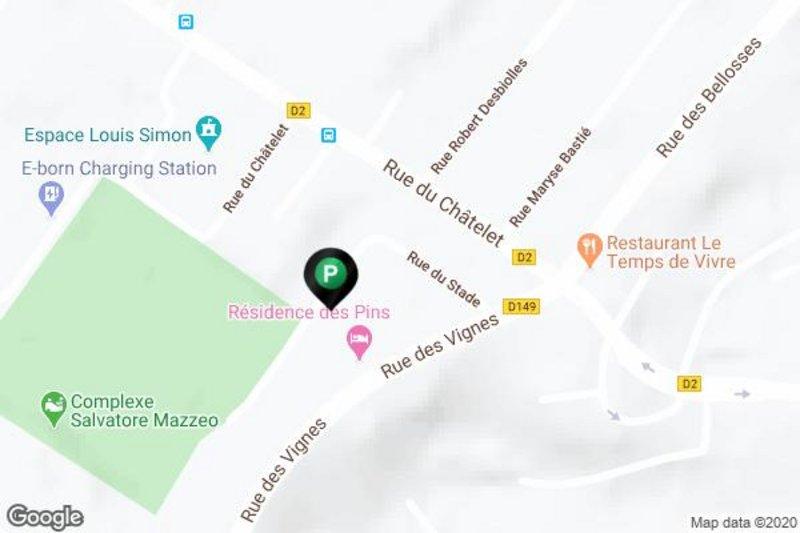Image resolution: width=800 pixels, height=533 pixels.
Task: Open the Google logo link
Action: pyautogui.click(x=45, y=518)
